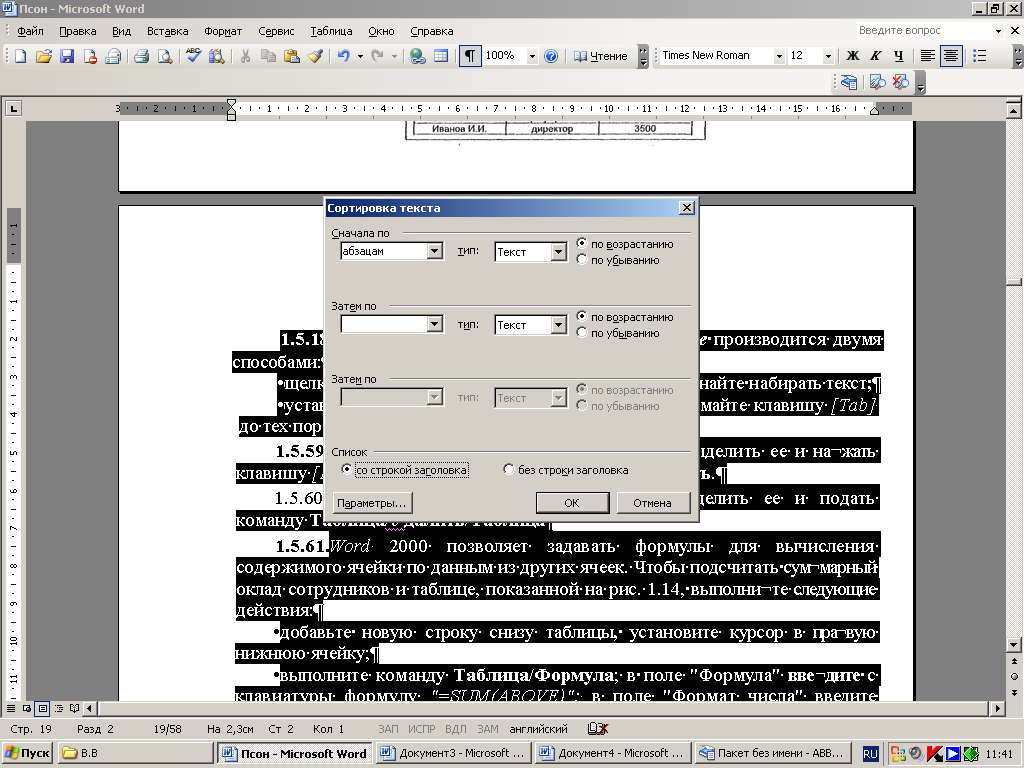This screenshot has width=1024, height=768.
Task: Toggle ЗАМ overtype mode in the status bar
Action: [x=487, y=729]
